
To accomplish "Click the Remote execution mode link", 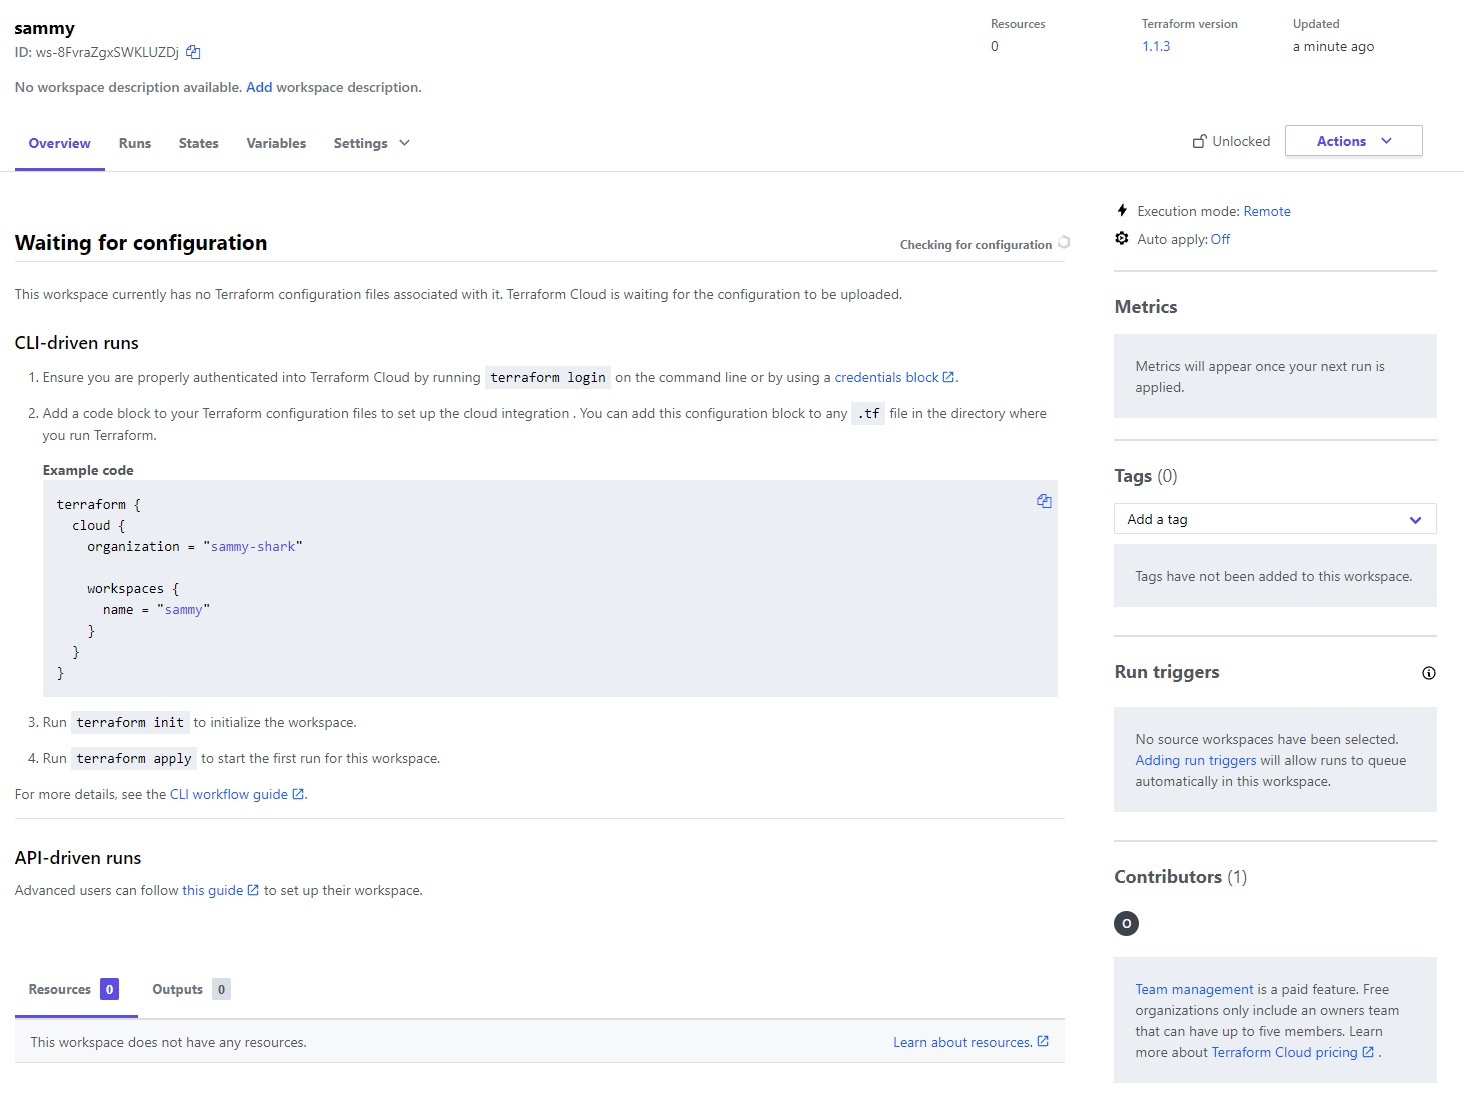I will pyautogui.click(x=1267, y=211).
